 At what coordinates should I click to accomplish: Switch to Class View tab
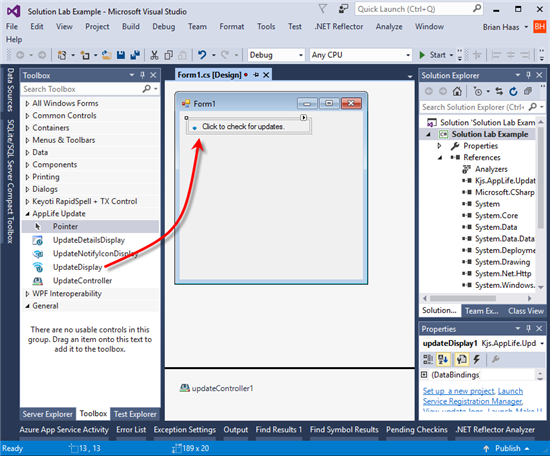pos(526,311)
